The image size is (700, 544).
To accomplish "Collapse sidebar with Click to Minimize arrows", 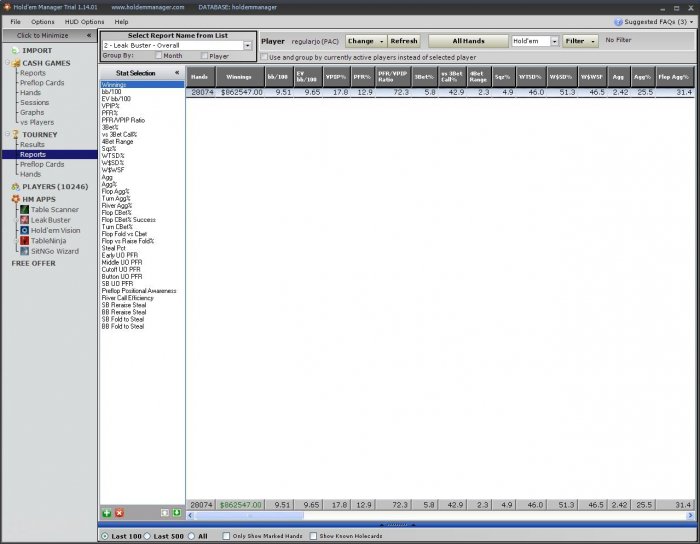I will (88, 35).
